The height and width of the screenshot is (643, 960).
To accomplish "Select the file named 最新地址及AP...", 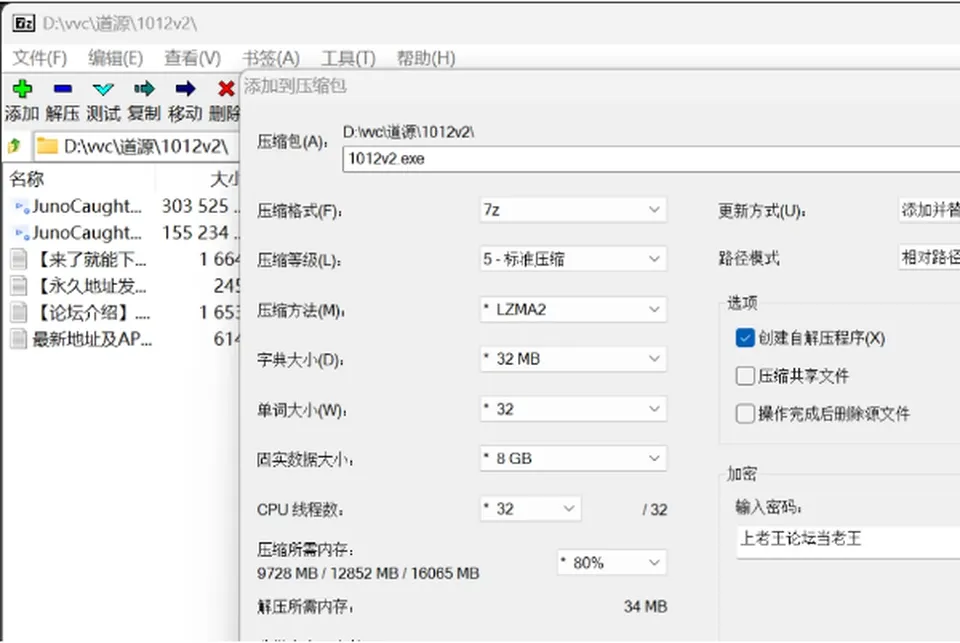I will point(92,339).
